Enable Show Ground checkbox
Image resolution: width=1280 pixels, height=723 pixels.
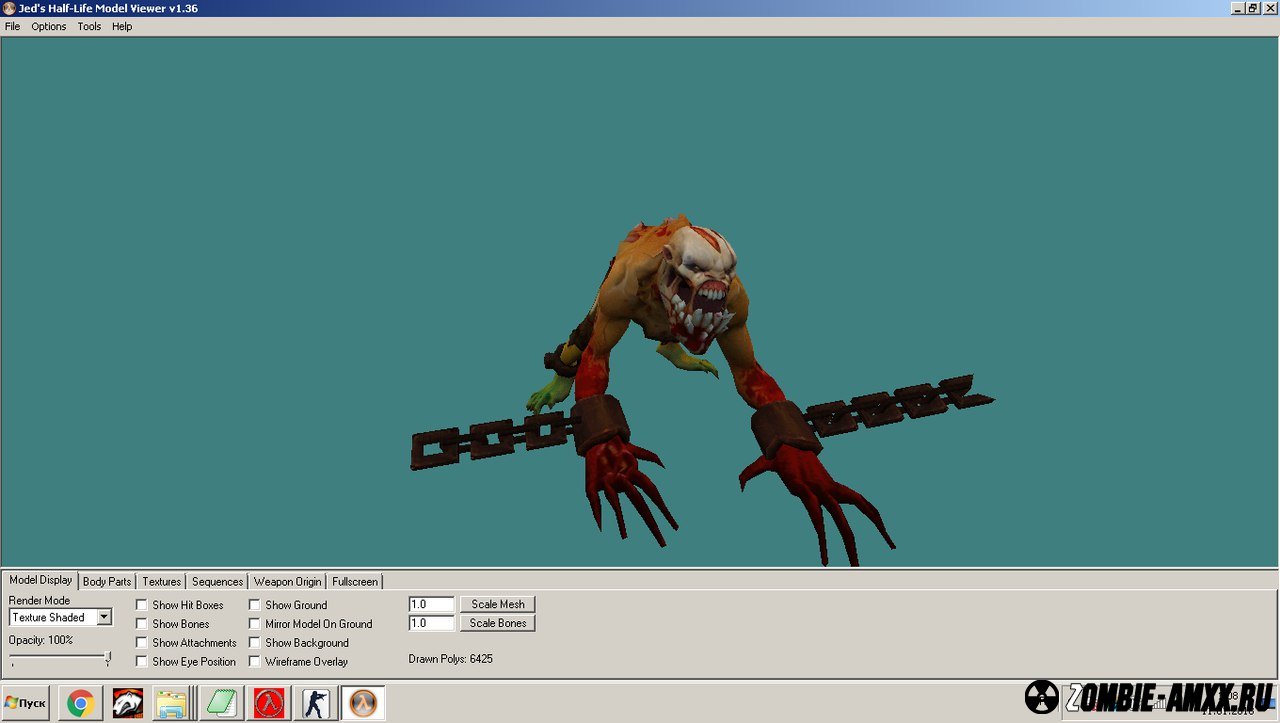click(255, 605)
